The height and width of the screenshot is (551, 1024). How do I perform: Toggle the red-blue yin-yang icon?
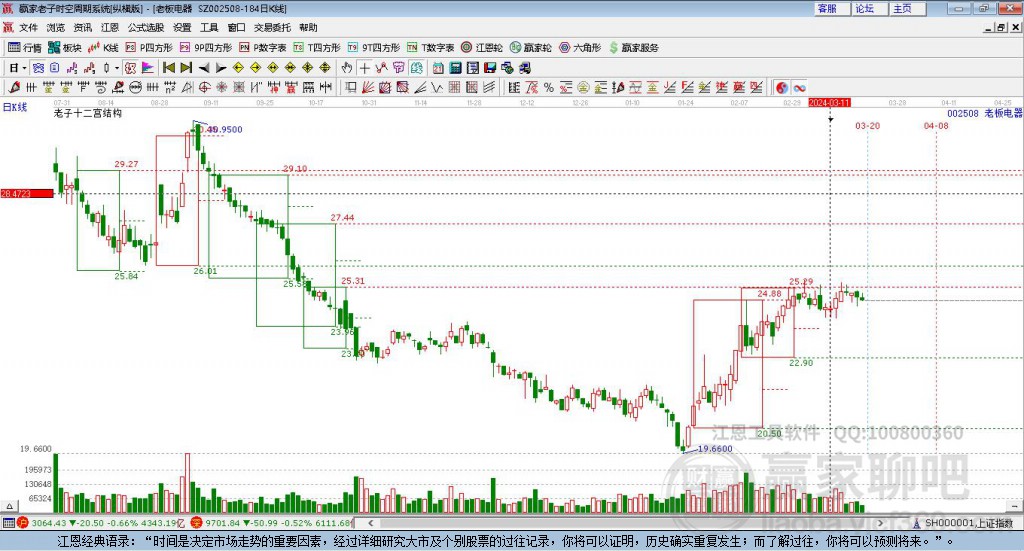(x=782, y=87)
